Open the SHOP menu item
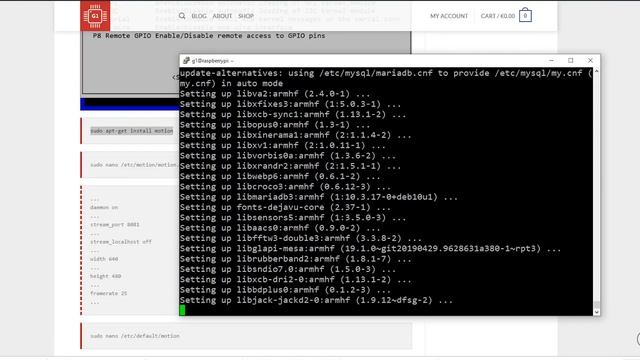The height and width of the screenshot is (360, 640). 246,16
